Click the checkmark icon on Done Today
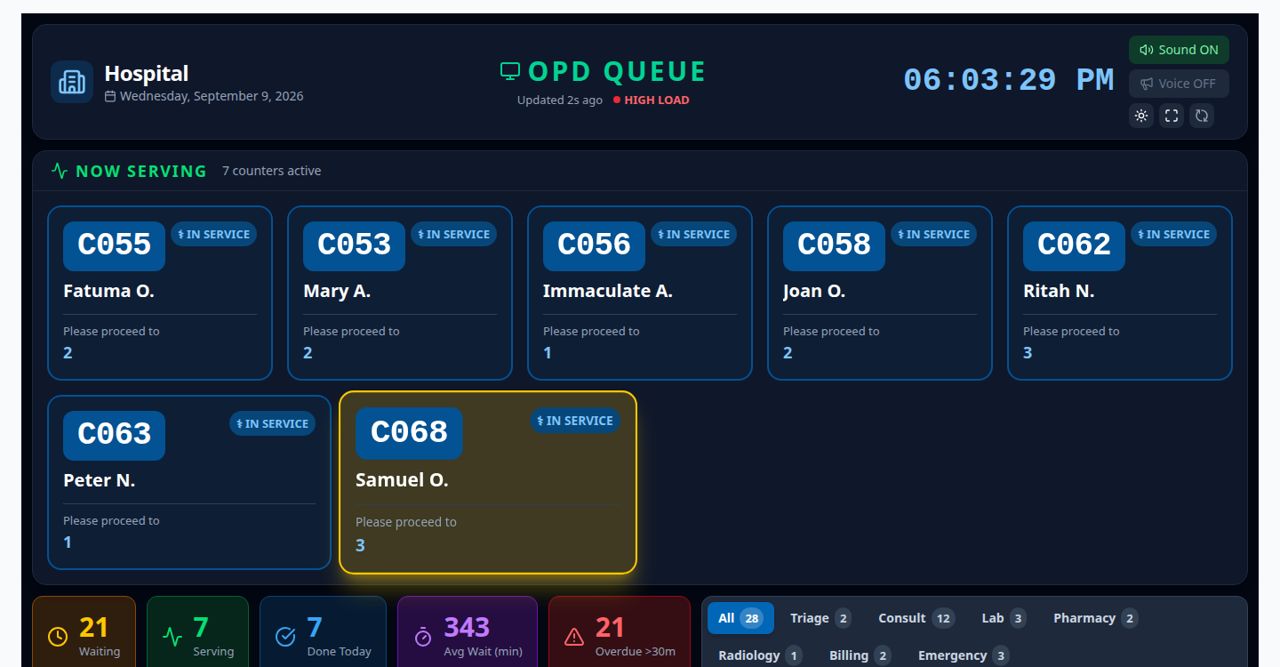Screen dimensions: 1280x667 click(x=285, y=637)
